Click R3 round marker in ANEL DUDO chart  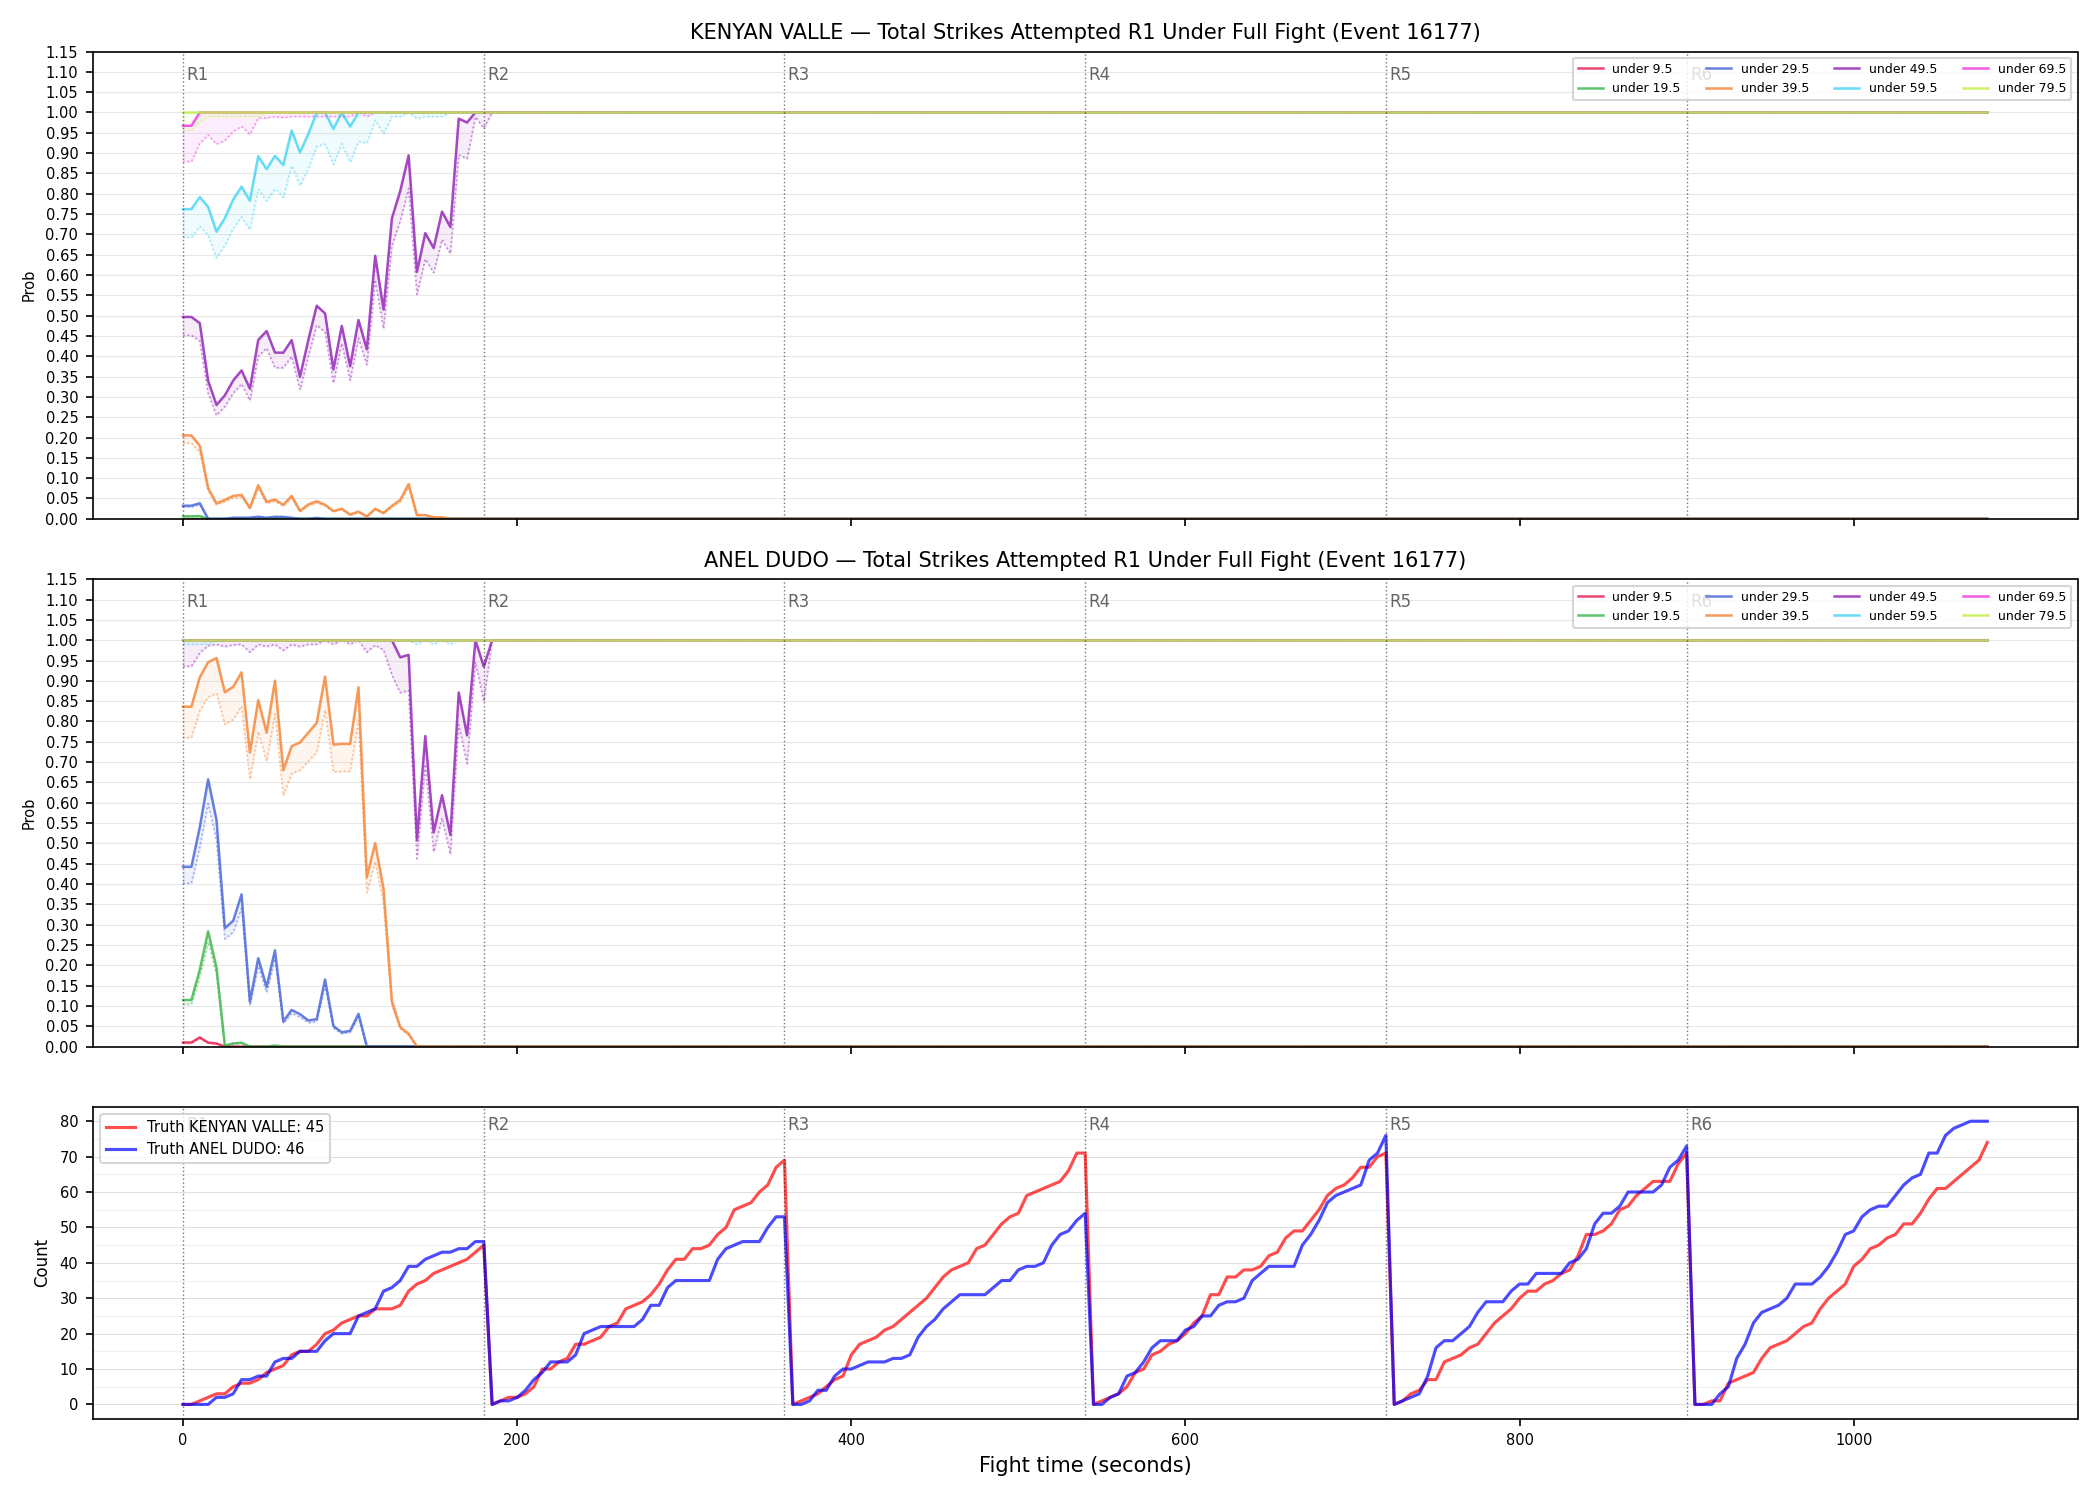pos(798,601)
